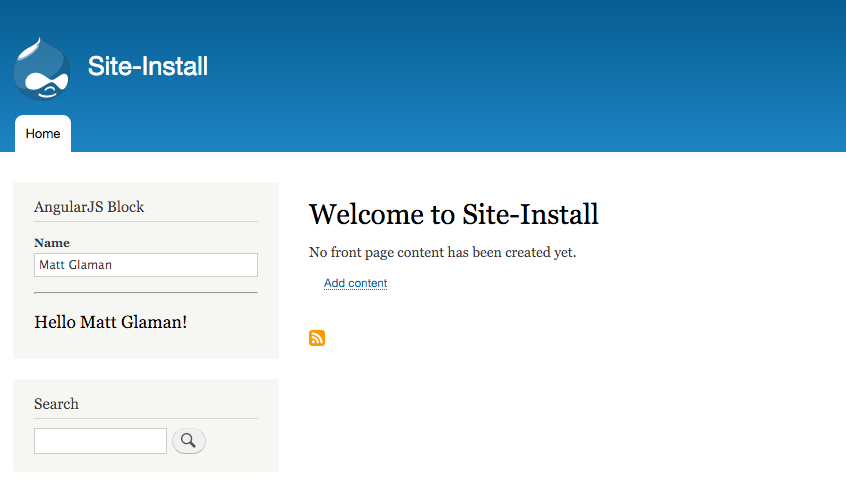
Task: Click the Site-Install site title
Action: point(148,67)
